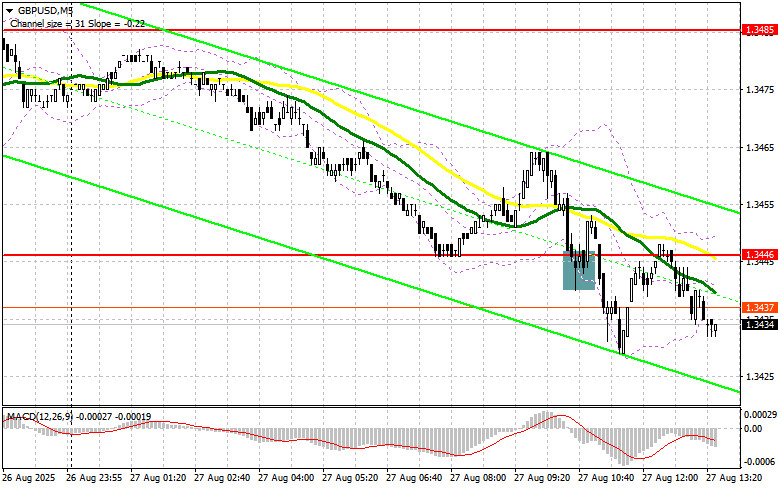The height and width of the screenshot is (489, 781).
Task: Click the 1.3465 price axis label
Action: [761, 148]
